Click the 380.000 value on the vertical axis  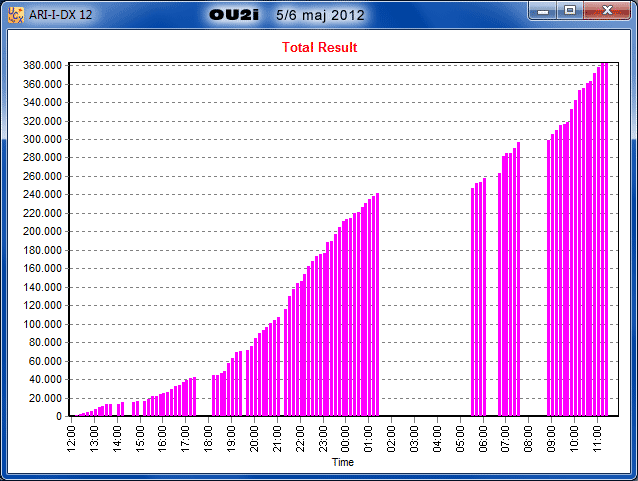[43, 65]
